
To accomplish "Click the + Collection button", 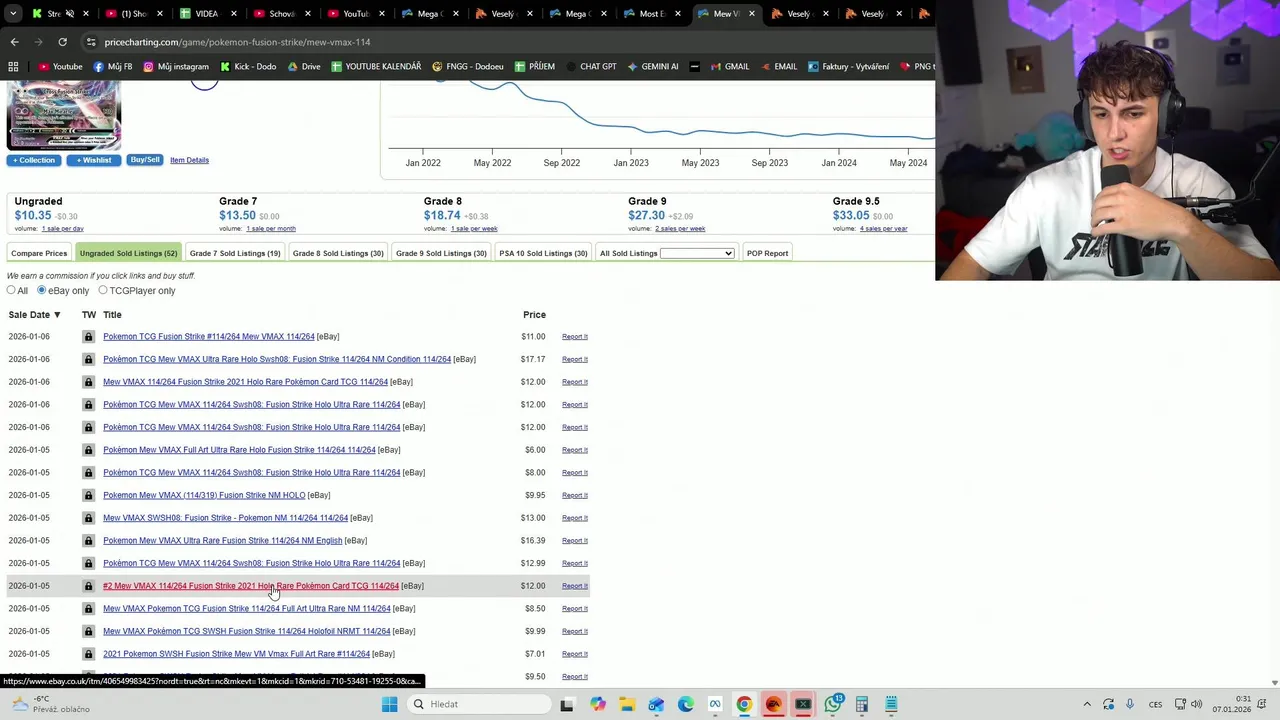I will coord(34,160).
